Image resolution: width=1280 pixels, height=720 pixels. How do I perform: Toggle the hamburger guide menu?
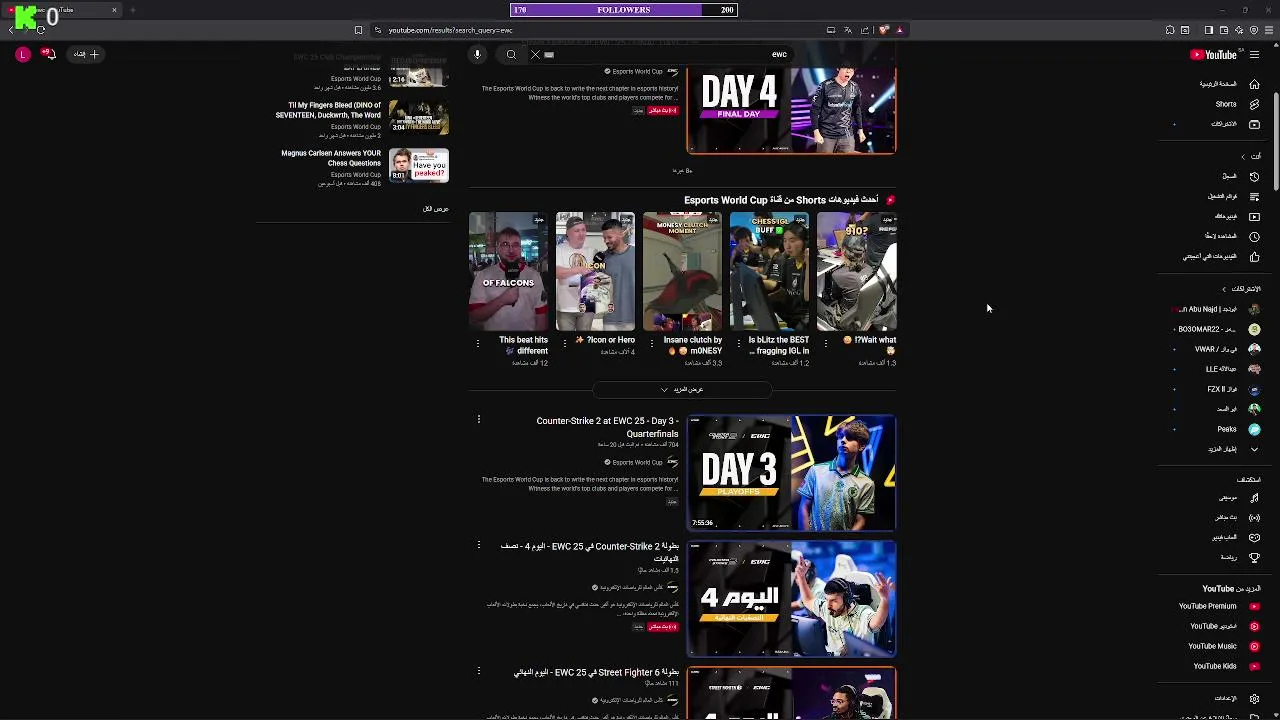pos(1255,55)
